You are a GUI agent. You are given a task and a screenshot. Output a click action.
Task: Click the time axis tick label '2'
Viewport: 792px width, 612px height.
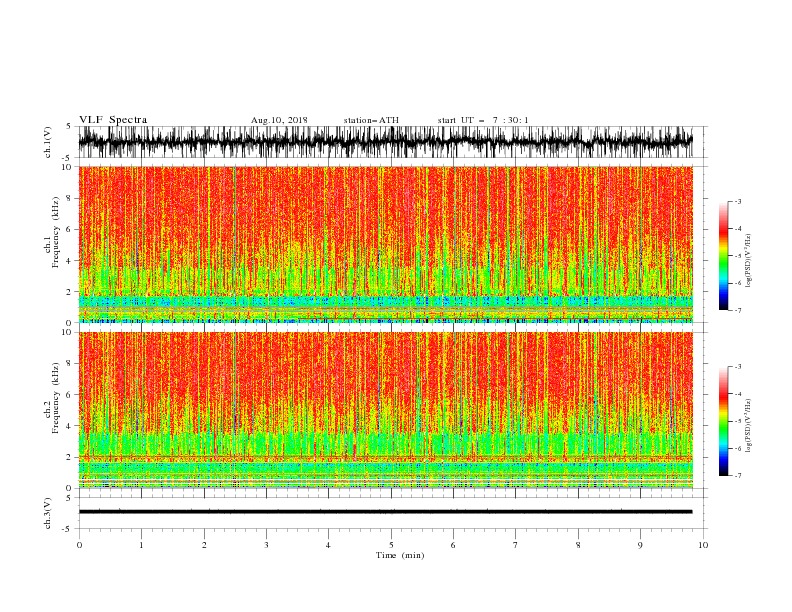[x=204, y=545]
